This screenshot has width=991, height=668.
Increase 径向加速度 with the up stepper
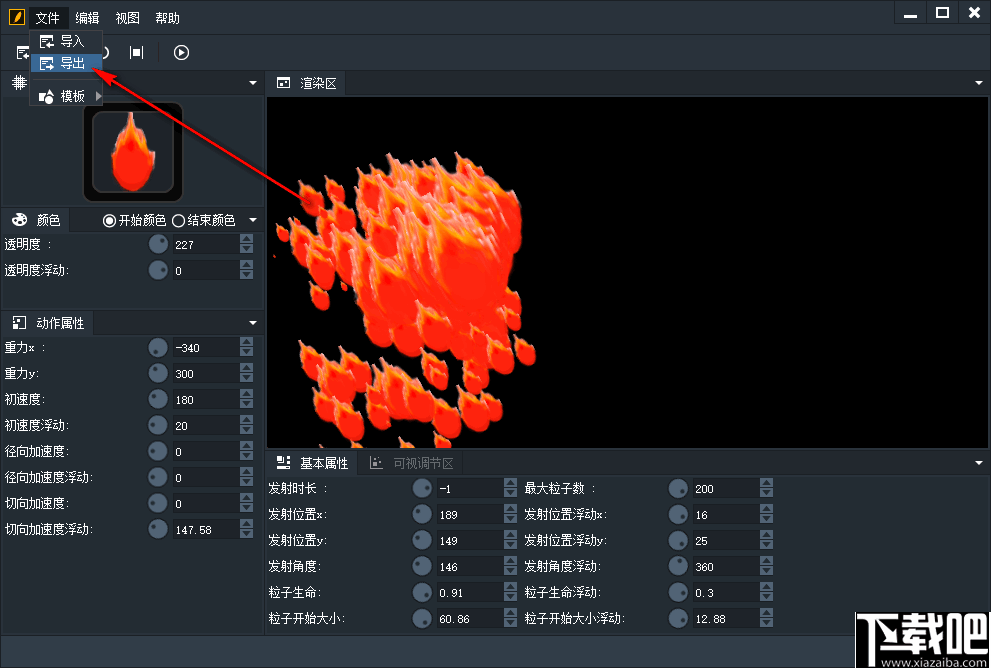pos(246,446)
